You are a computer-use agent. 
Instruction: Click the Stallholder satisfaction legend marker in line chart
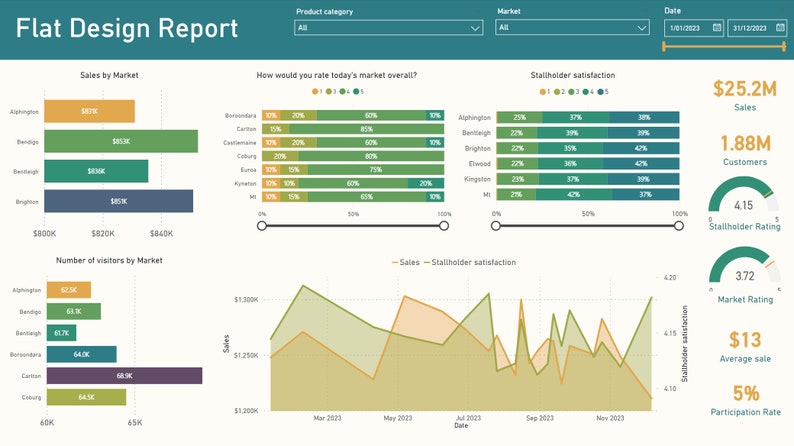427,262
